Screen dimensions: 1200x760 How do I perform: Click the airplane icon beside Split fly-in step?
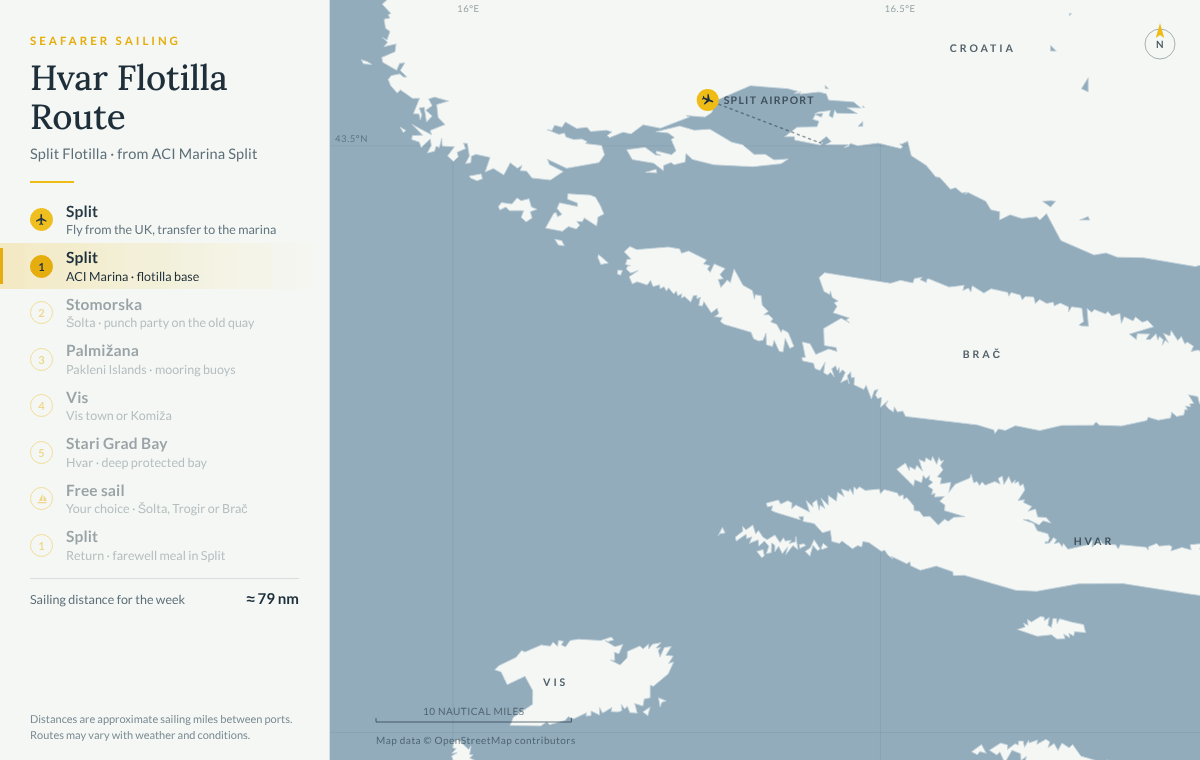pos(41,220)
